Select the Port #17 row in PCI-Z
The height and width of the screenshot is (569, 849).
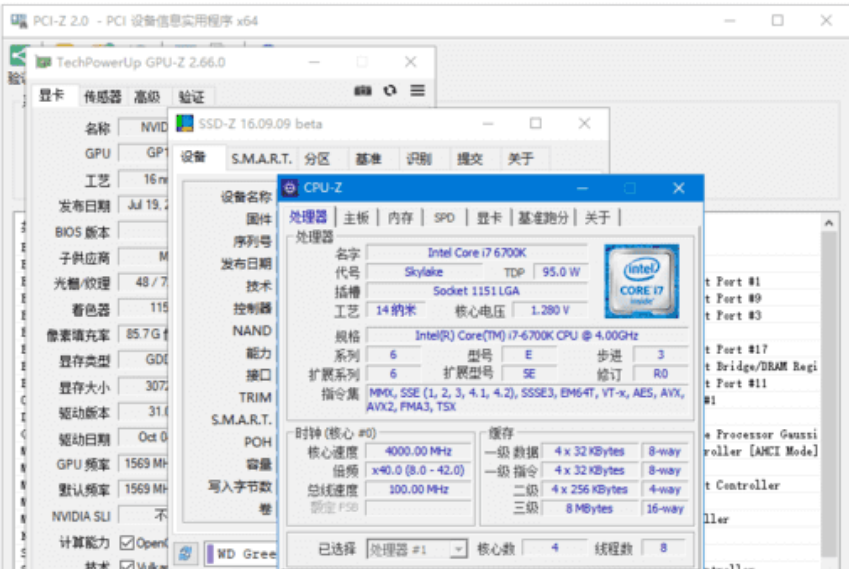761,349
